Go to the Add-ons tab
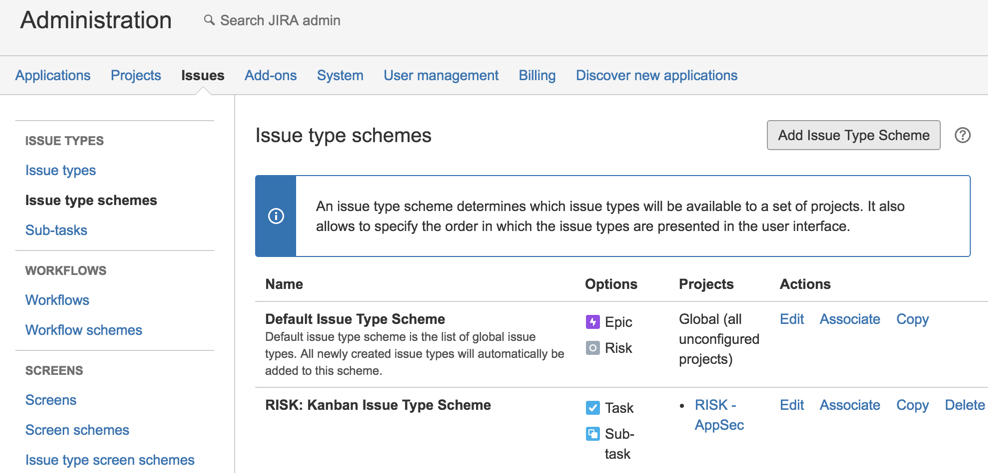Viewport: 988px width, 473px height. pyautogui.click(x=270, y=75)
